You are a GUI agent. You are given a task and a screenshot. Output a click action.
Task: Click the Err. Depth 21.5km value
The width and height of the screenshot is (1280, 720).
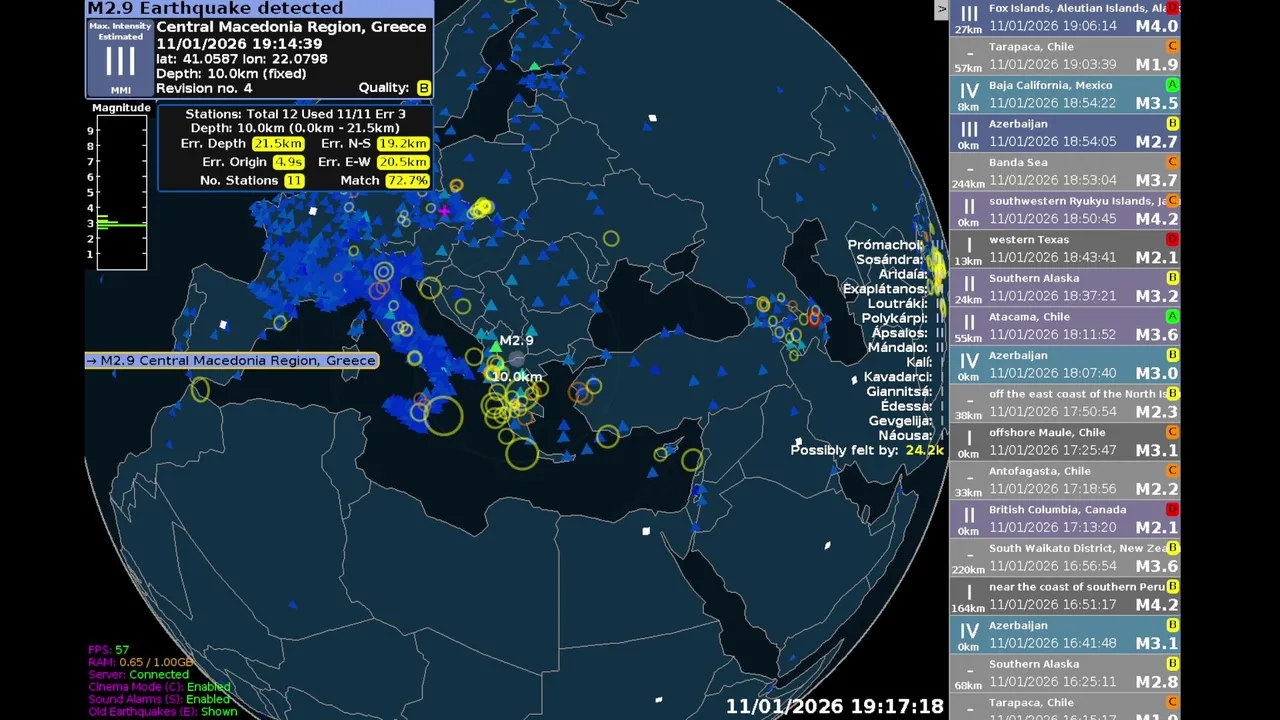pyautogui.click(x=277, y=144)
